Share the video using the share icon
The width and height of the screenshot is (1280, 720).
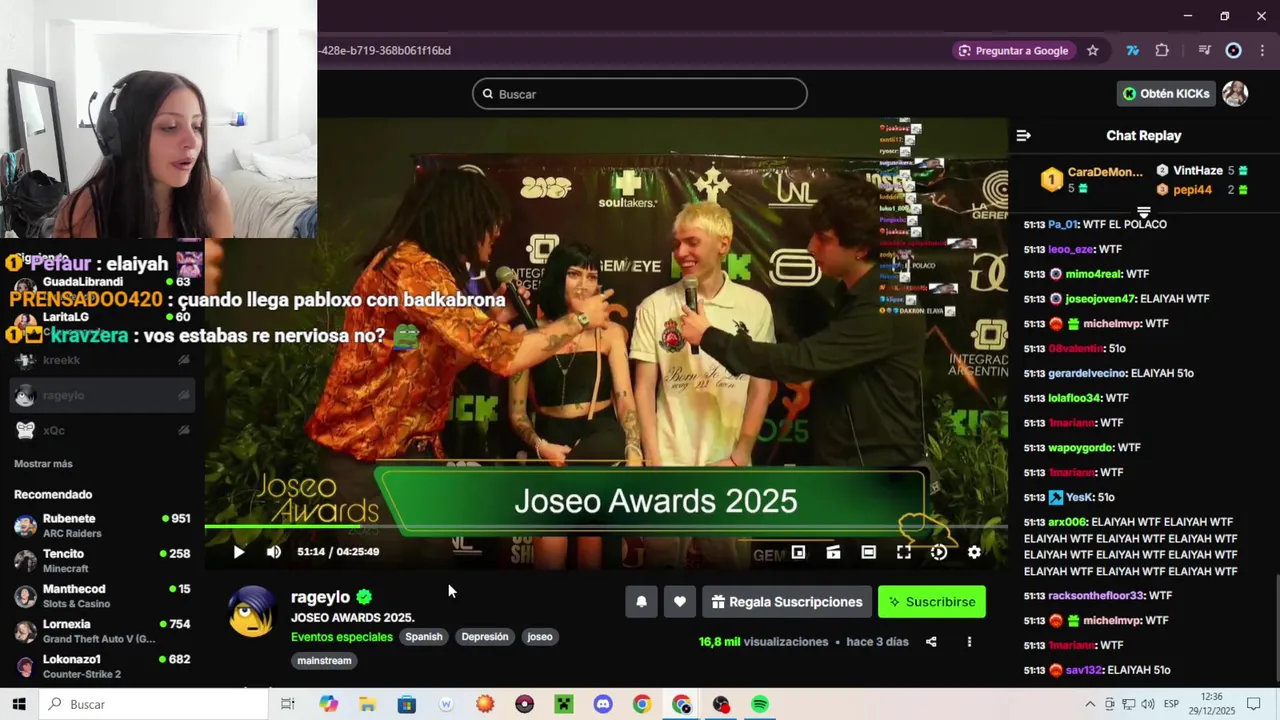coord(931,642)
